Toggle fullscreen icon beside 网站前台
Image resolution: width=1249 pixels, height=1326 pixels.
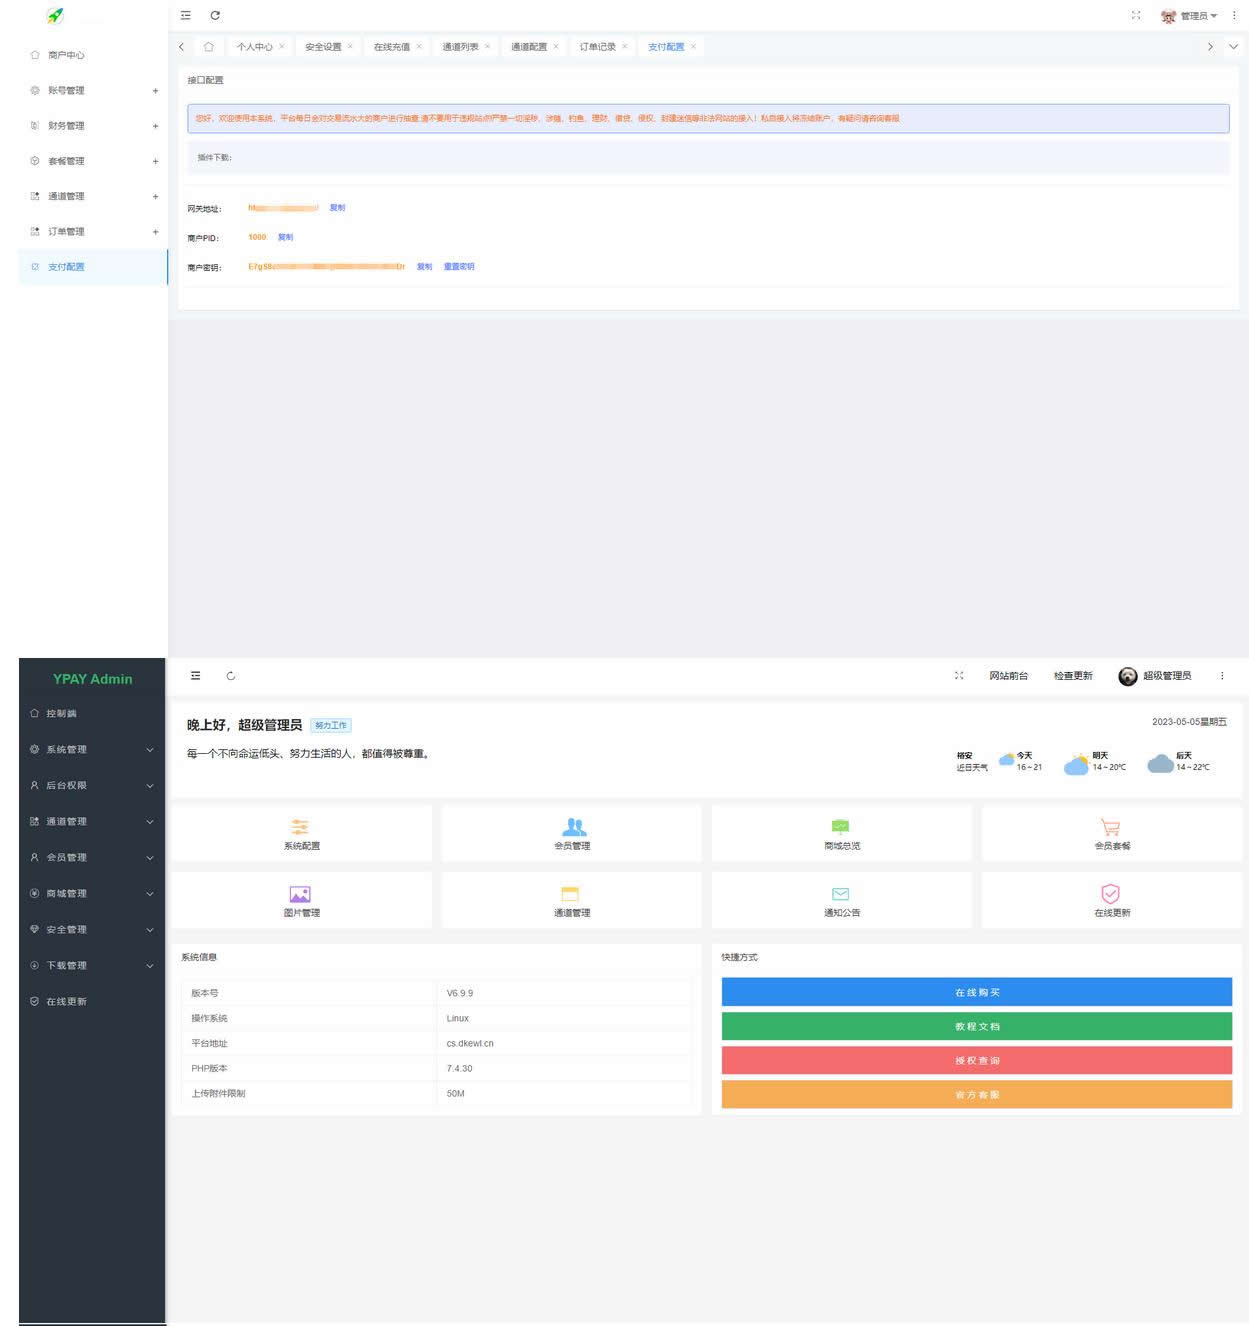click(959, 676)
